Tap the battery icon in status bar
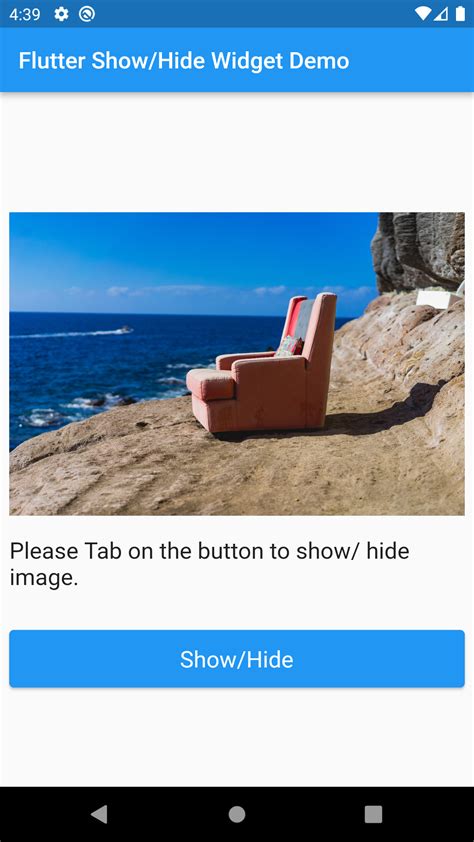Image resolution: width=474 pixels, height=842 pixels. [460, 14]
